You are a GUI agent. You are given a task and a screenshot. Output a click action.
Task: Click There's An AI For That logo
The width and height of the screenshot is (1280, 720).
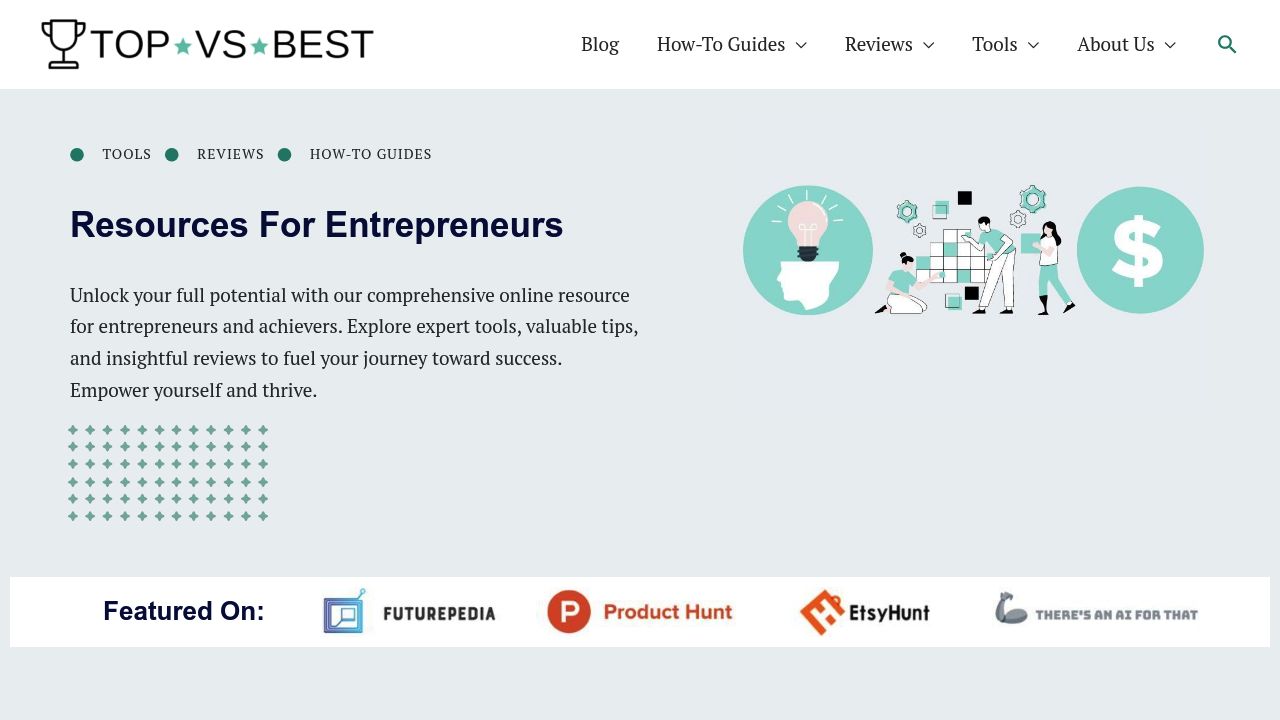1096,609
